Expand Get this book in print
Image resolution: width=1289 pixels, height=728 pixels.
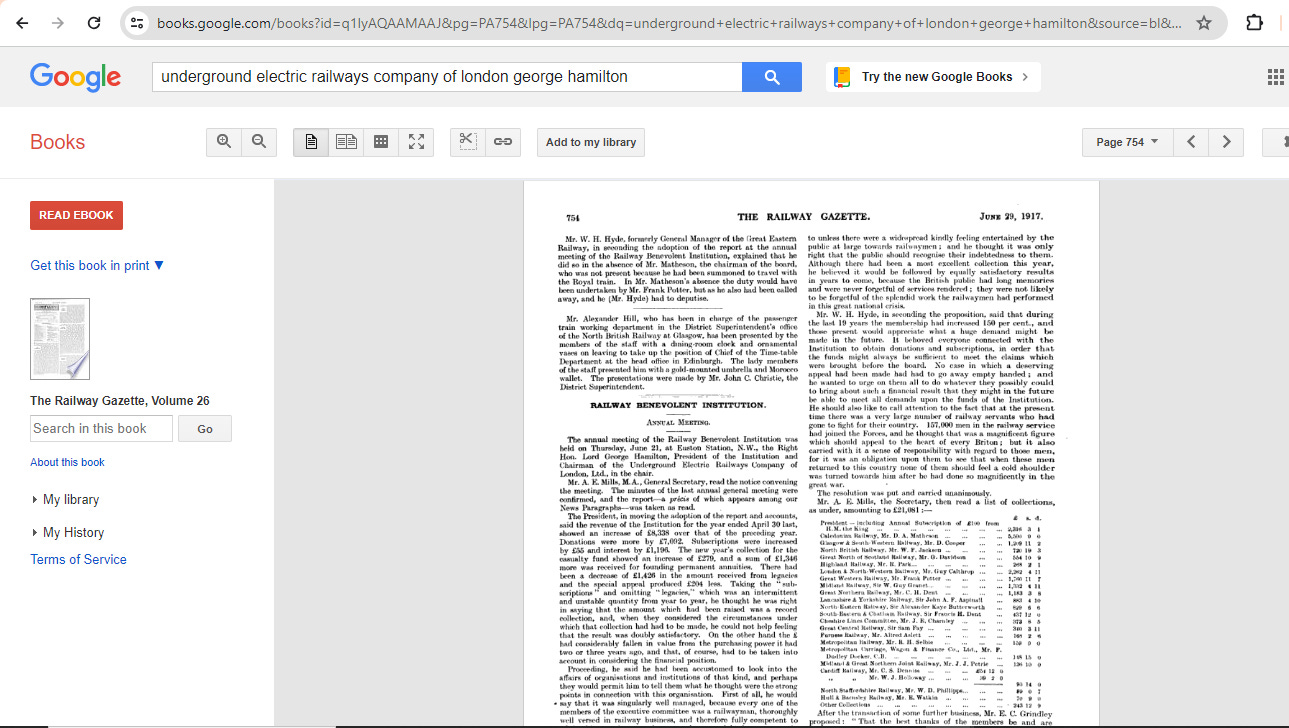[x=97, y=265]
